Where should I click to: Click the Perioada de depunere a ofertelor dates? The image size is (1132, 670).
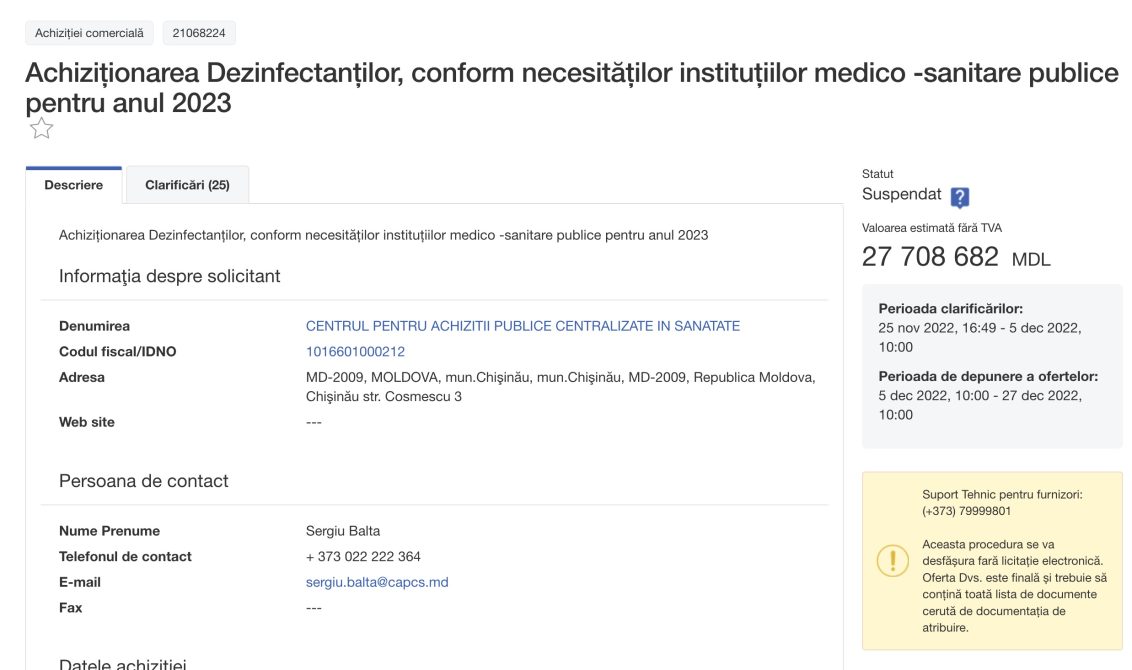[x=980, y=405]
